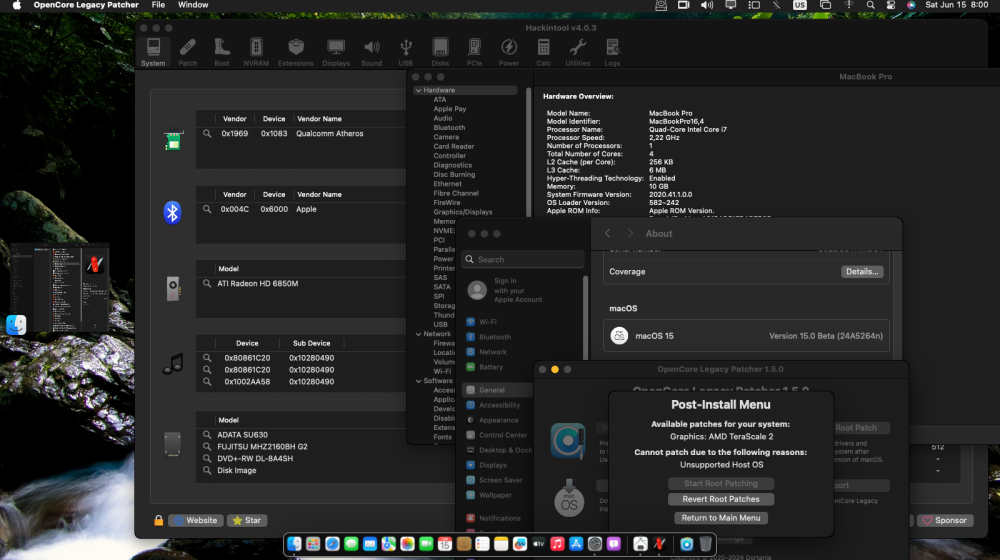Open Safari from the Dock

pyautogui.click(x=332, y=543)
